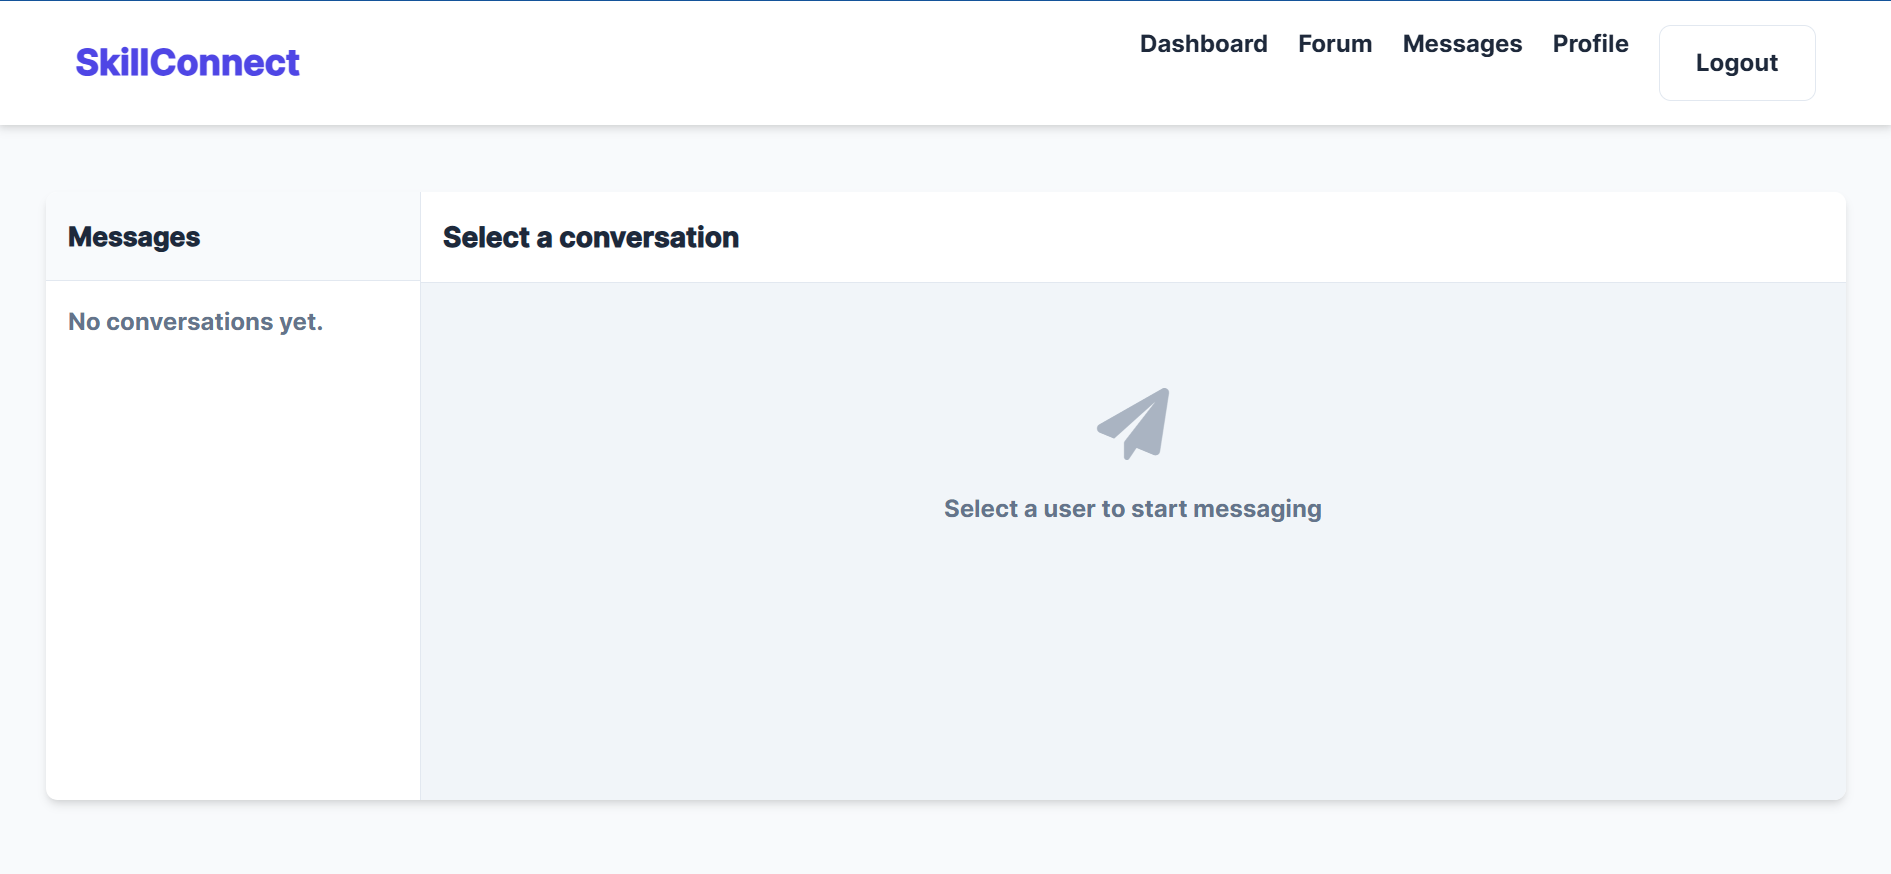Go to the Forum page

(1334, 44)
